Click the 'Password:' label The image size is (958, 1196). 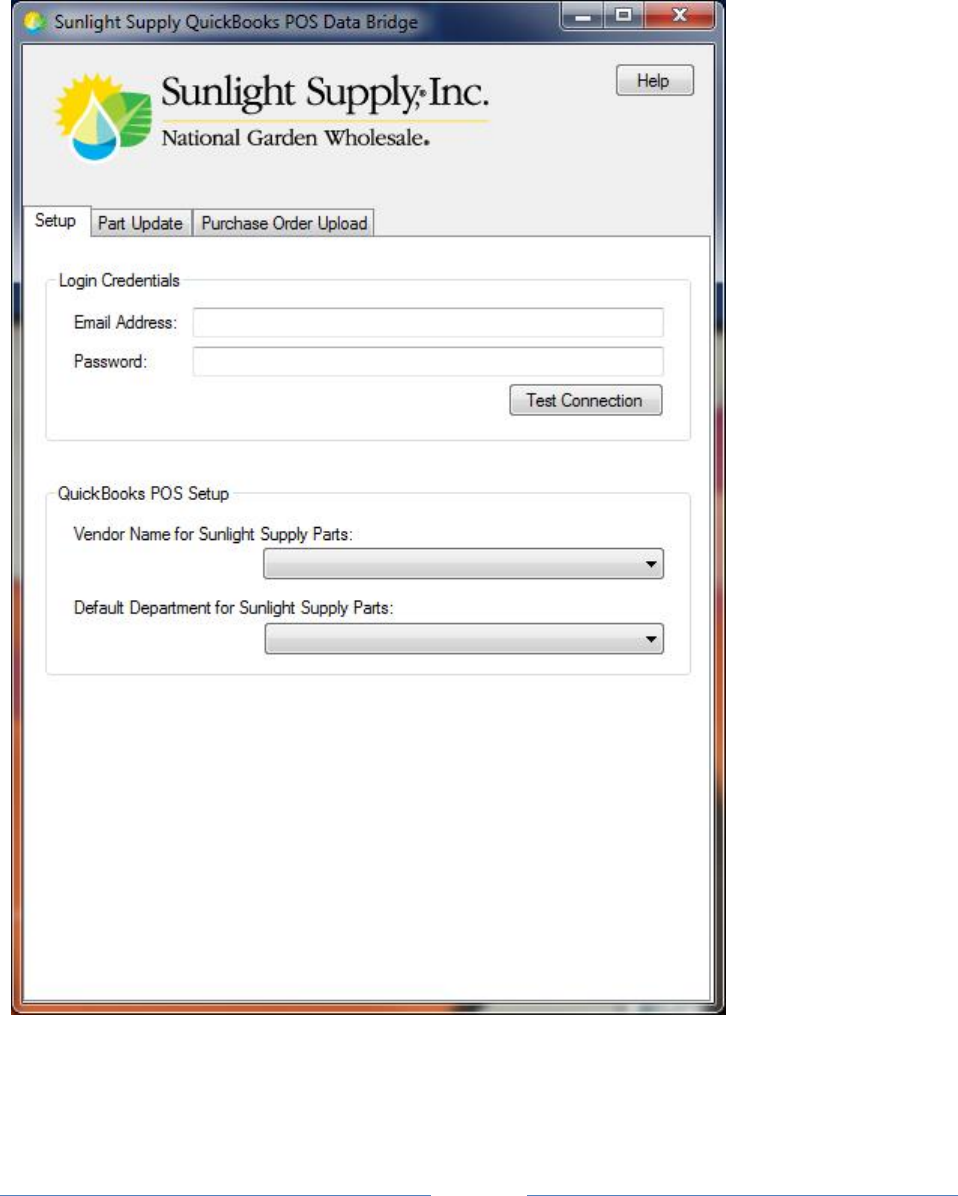pyautogui.click(x=110, y=362)
